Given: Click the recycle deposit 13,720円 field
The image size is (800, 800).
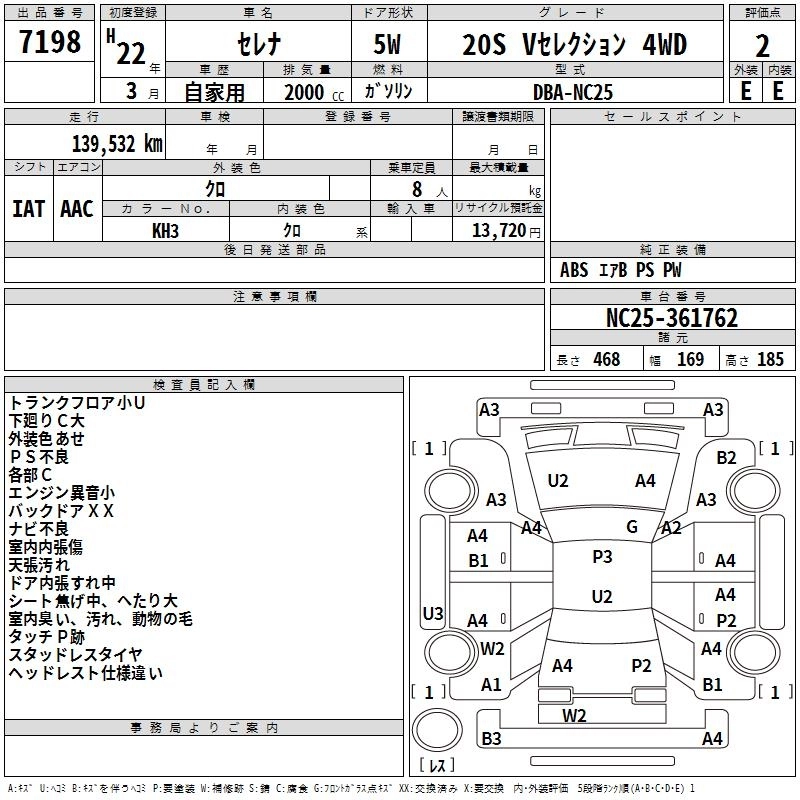Looking at the screenshot, I should click(x=498, y=230).
